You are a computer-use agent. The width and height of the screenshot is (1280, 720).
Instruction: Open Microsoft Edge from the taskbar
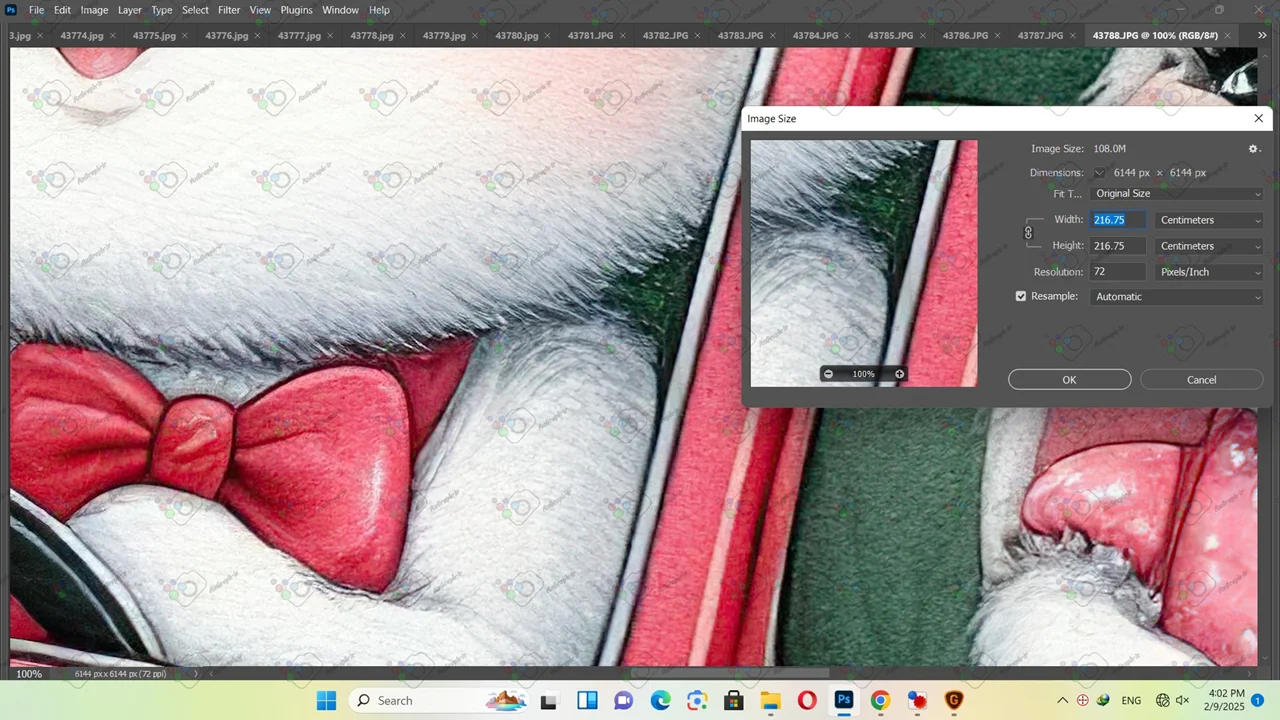[x=660, y=700]
